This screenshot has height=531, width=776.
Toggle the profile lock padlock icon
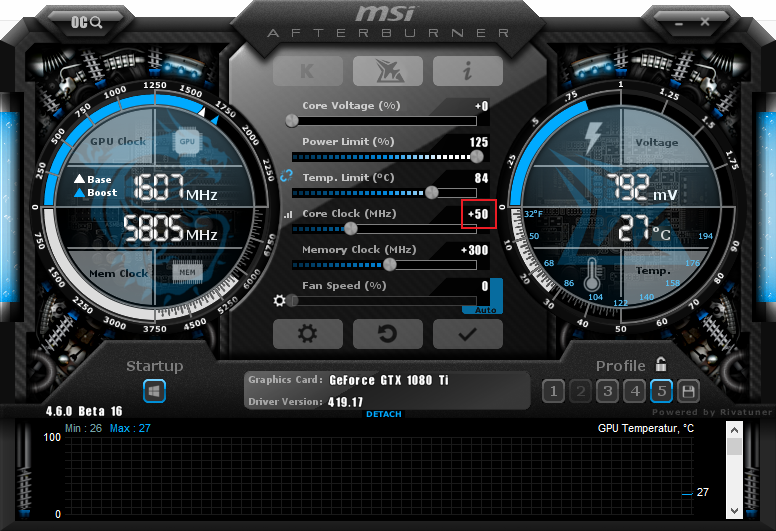click(661, 365)
